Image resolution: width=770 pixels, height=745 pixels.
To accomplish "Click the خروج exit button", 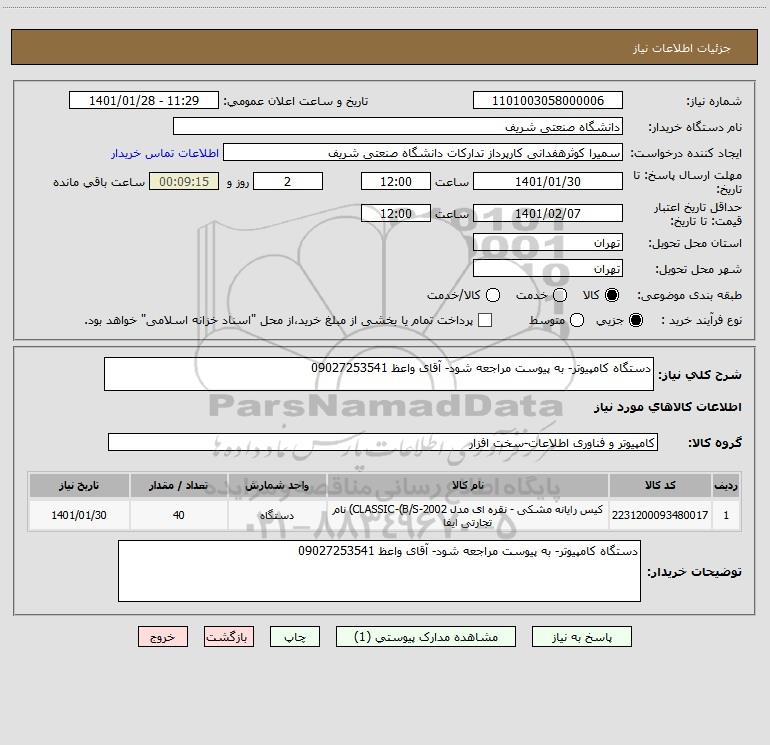I will pyautogui.click(x=163, y=637).
